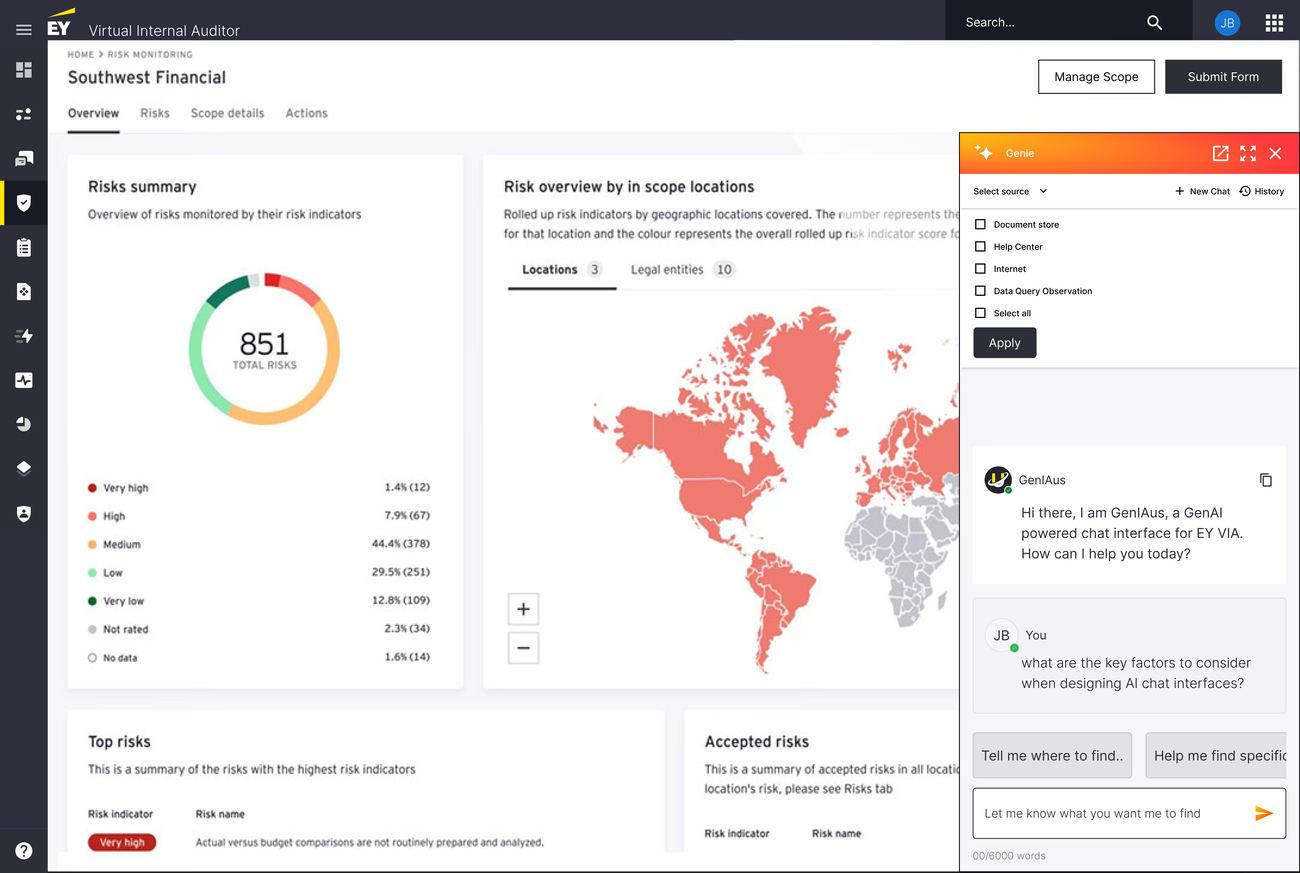The width and height of the screenshot is (1300, 873).
Task: Open Risk Monitoring breadcrumb link
Action: [x=150, y=55]
